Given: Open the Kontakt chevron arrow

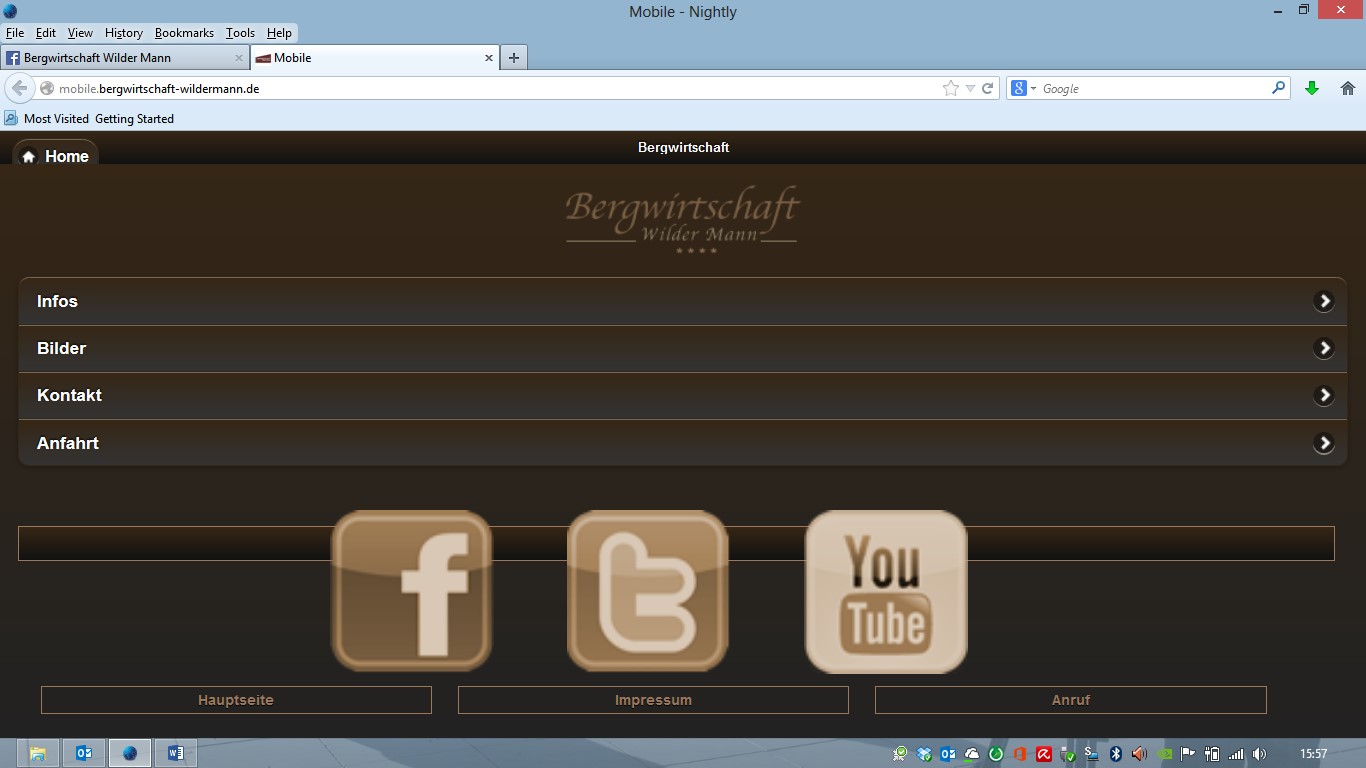Looking at the screenshot, I should (1323, 395).
